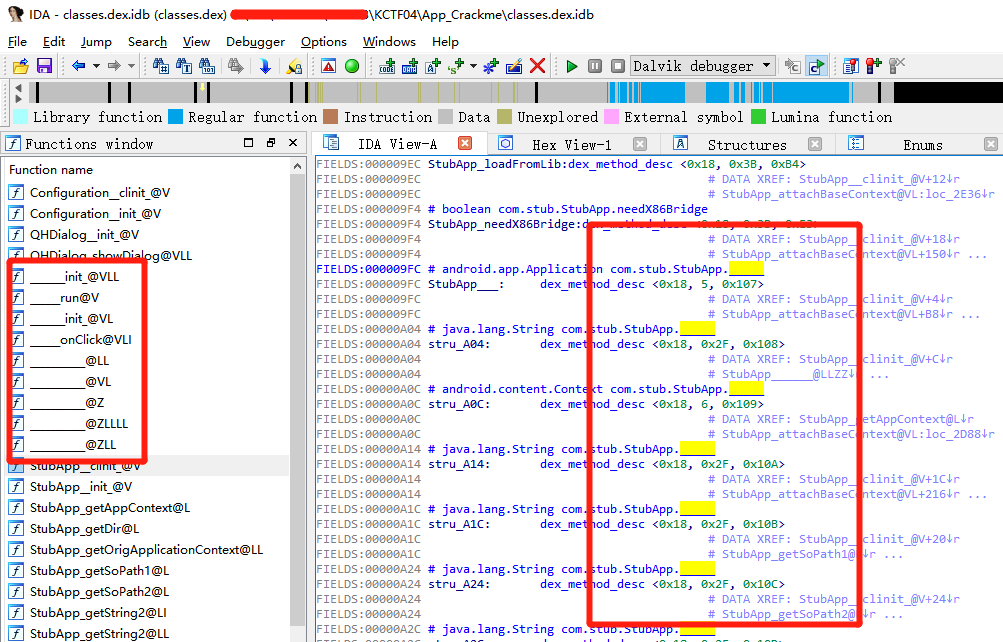Open the File menu
This screenshot has width=1003, height=642.
(x=17, y=42)
